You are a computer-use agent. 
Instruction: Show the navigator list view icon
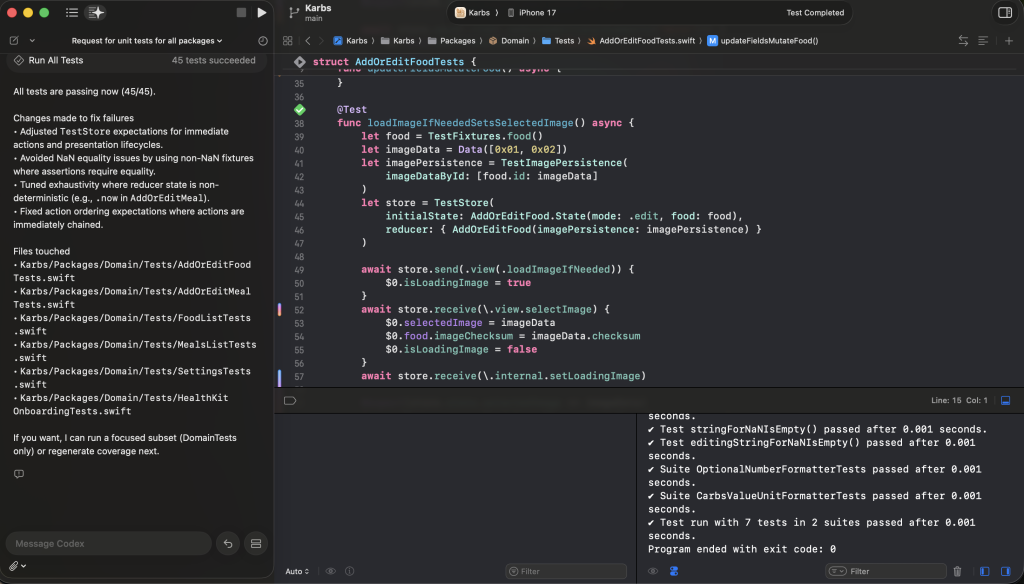[72, 13]
